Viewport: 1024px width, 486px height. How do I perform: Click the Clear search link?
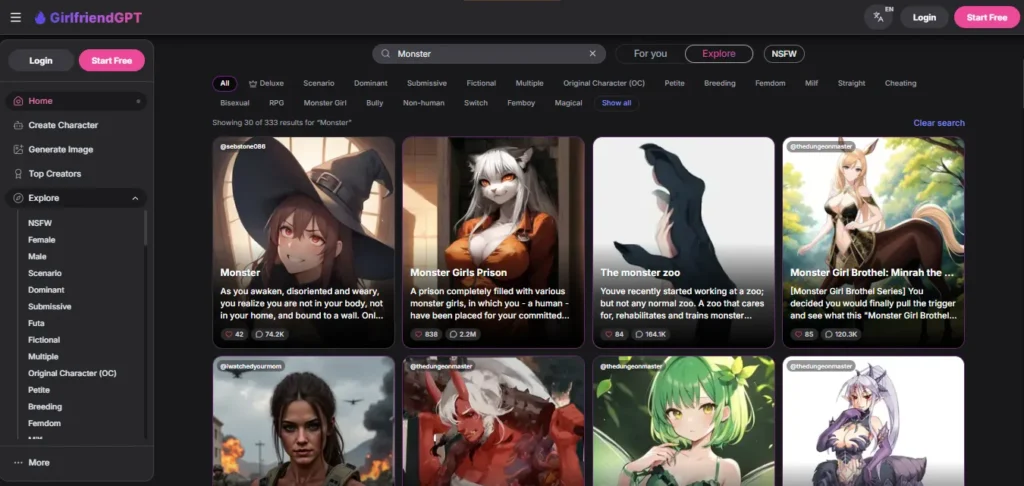click(939, 123)
